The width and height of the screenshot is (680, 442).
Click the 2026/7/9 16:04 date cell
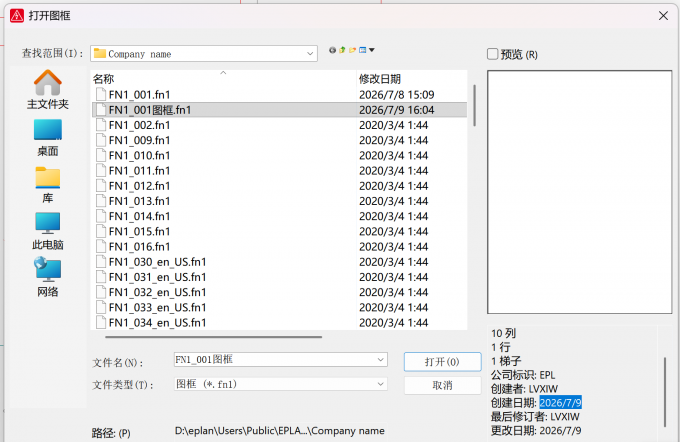[396, 110]
